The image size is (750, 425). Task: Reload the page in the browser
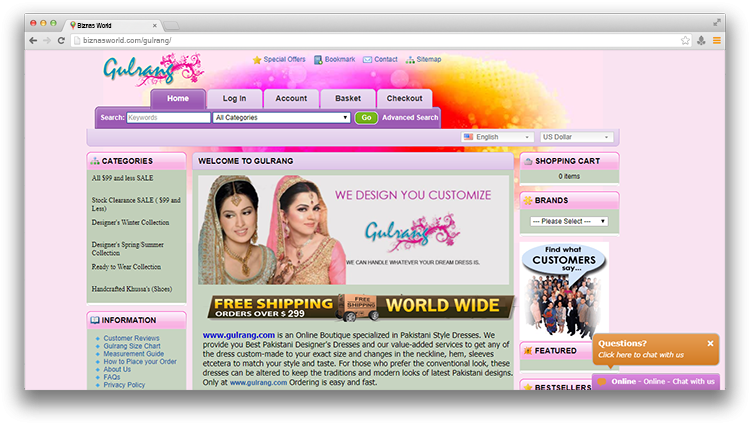tap(62, 40)
